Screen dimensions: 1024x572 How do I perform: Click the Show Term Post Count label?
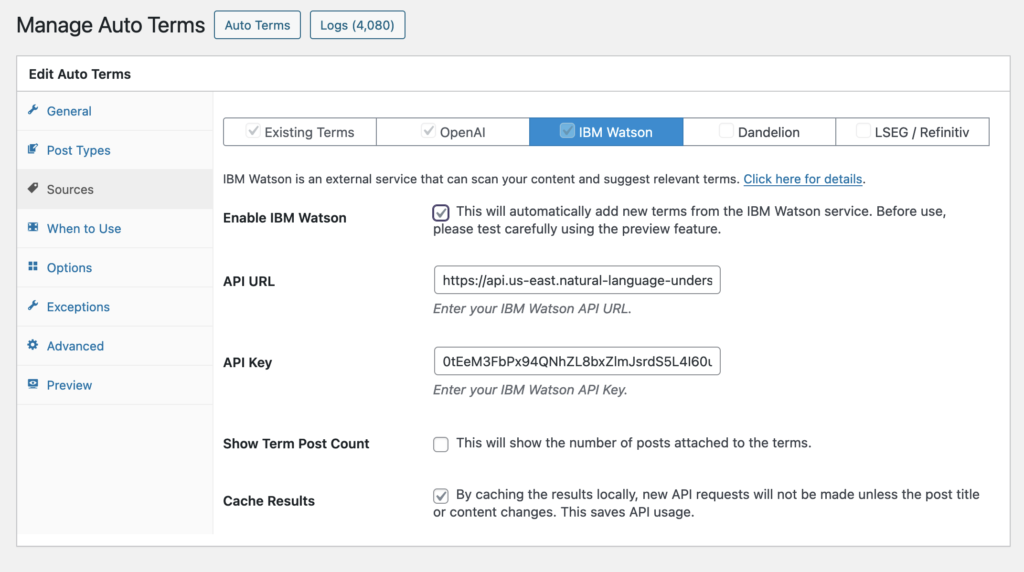point(296,443)
